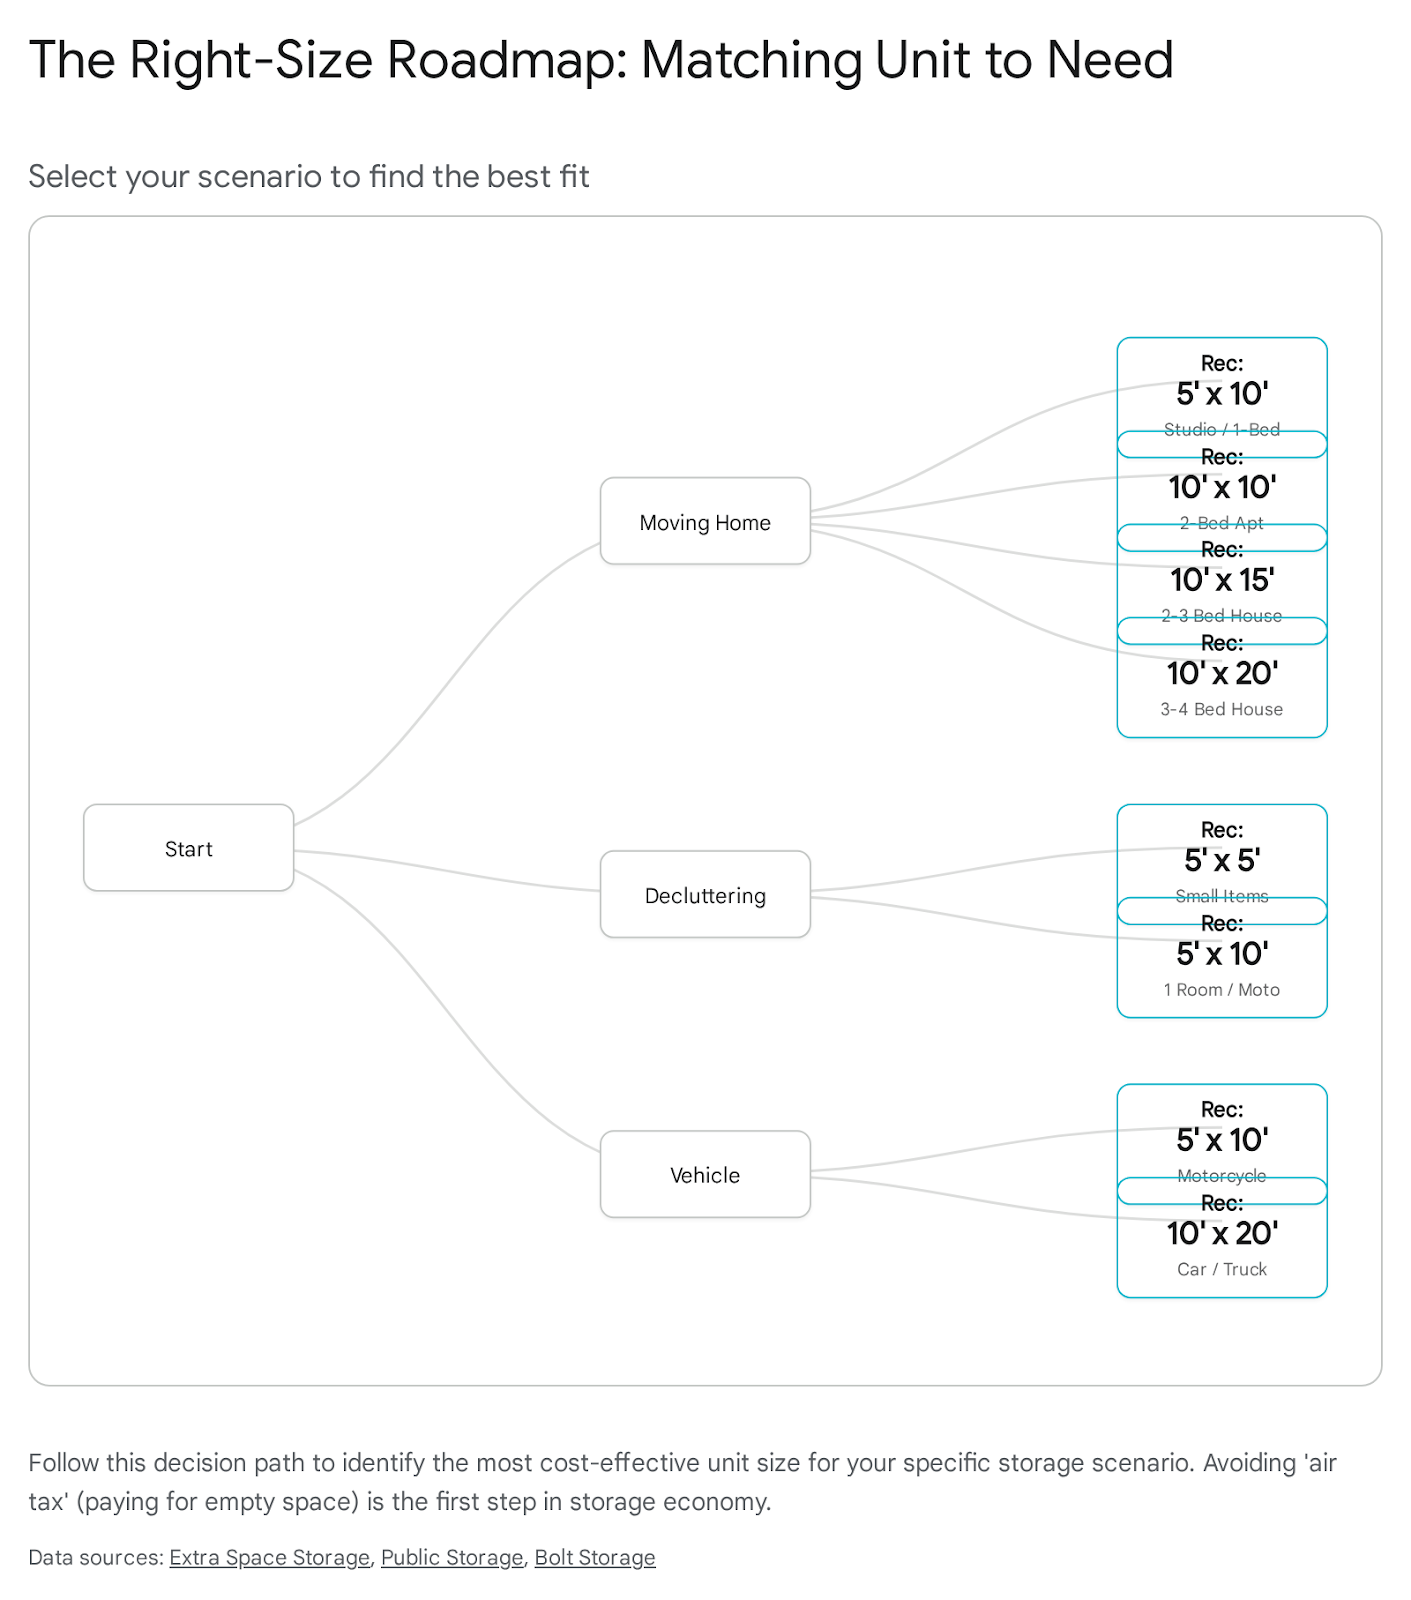Click the connector line from Start to Decluttering
Image resolution: width=1411 pixels, height=1600 pixels.
tap(450, 869)
